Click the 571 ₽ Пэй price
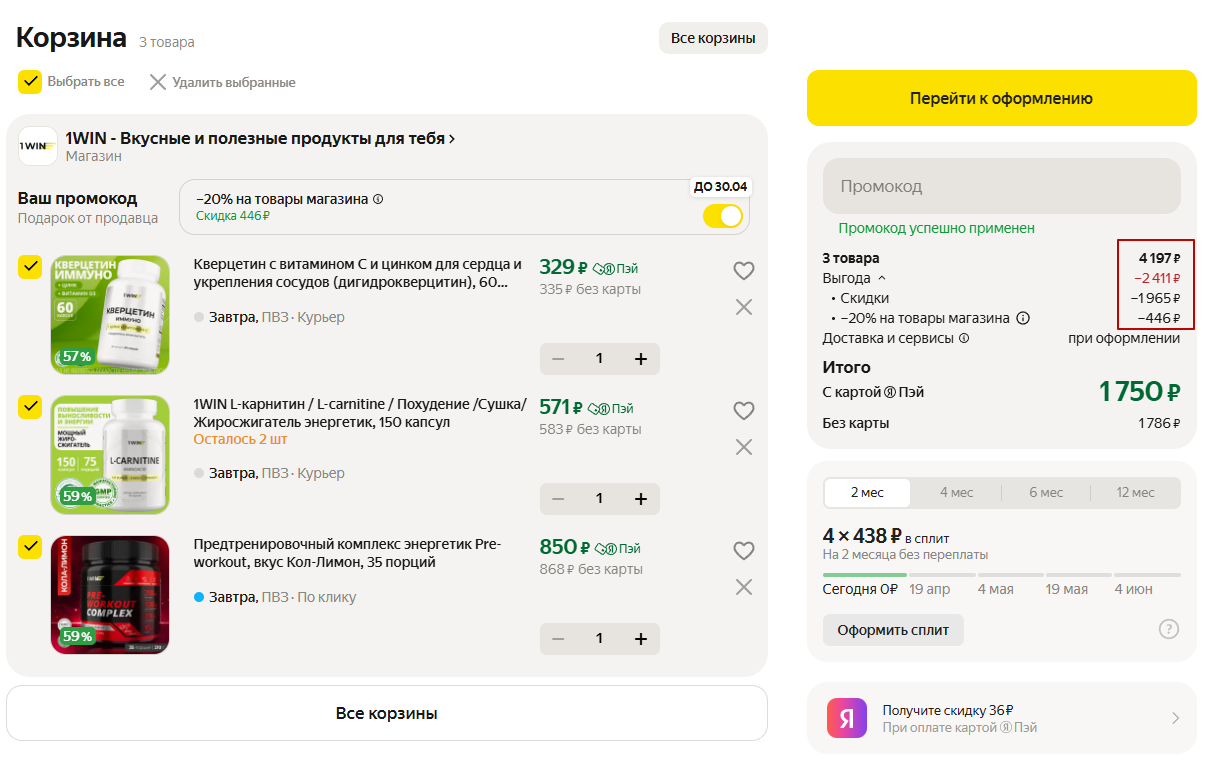This screenshot has height=770, width=1214. click(586, 407)
